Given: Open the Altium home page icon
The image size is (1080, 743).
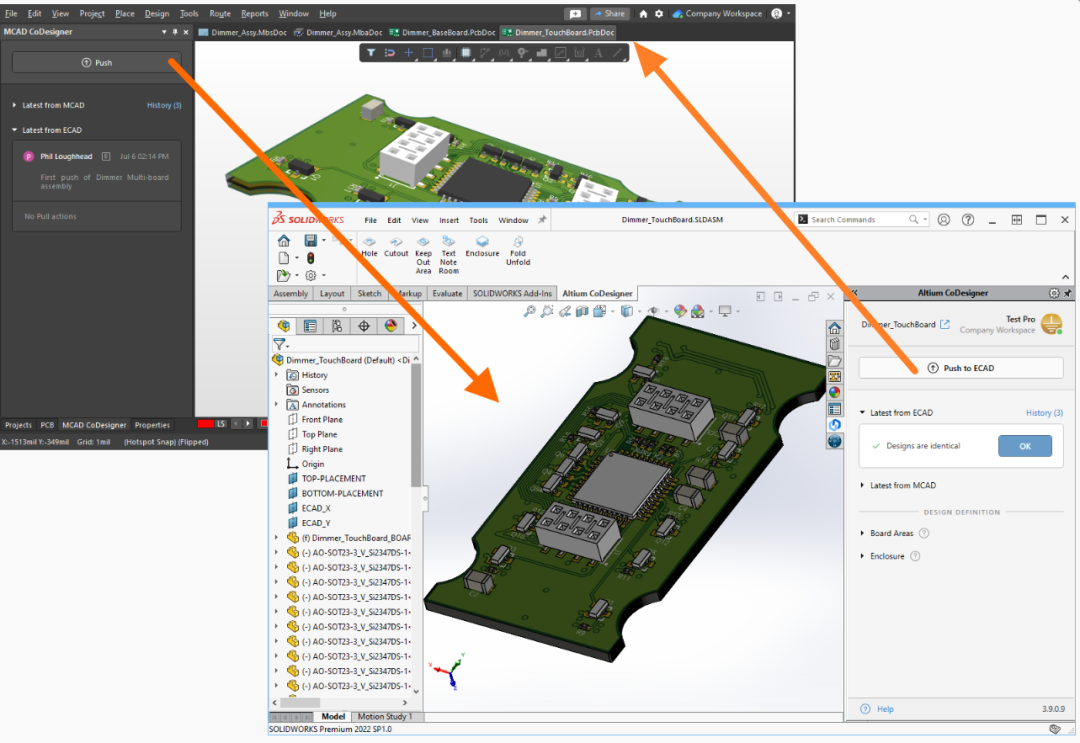Looking at the screenshot, I should click(643, 14).
